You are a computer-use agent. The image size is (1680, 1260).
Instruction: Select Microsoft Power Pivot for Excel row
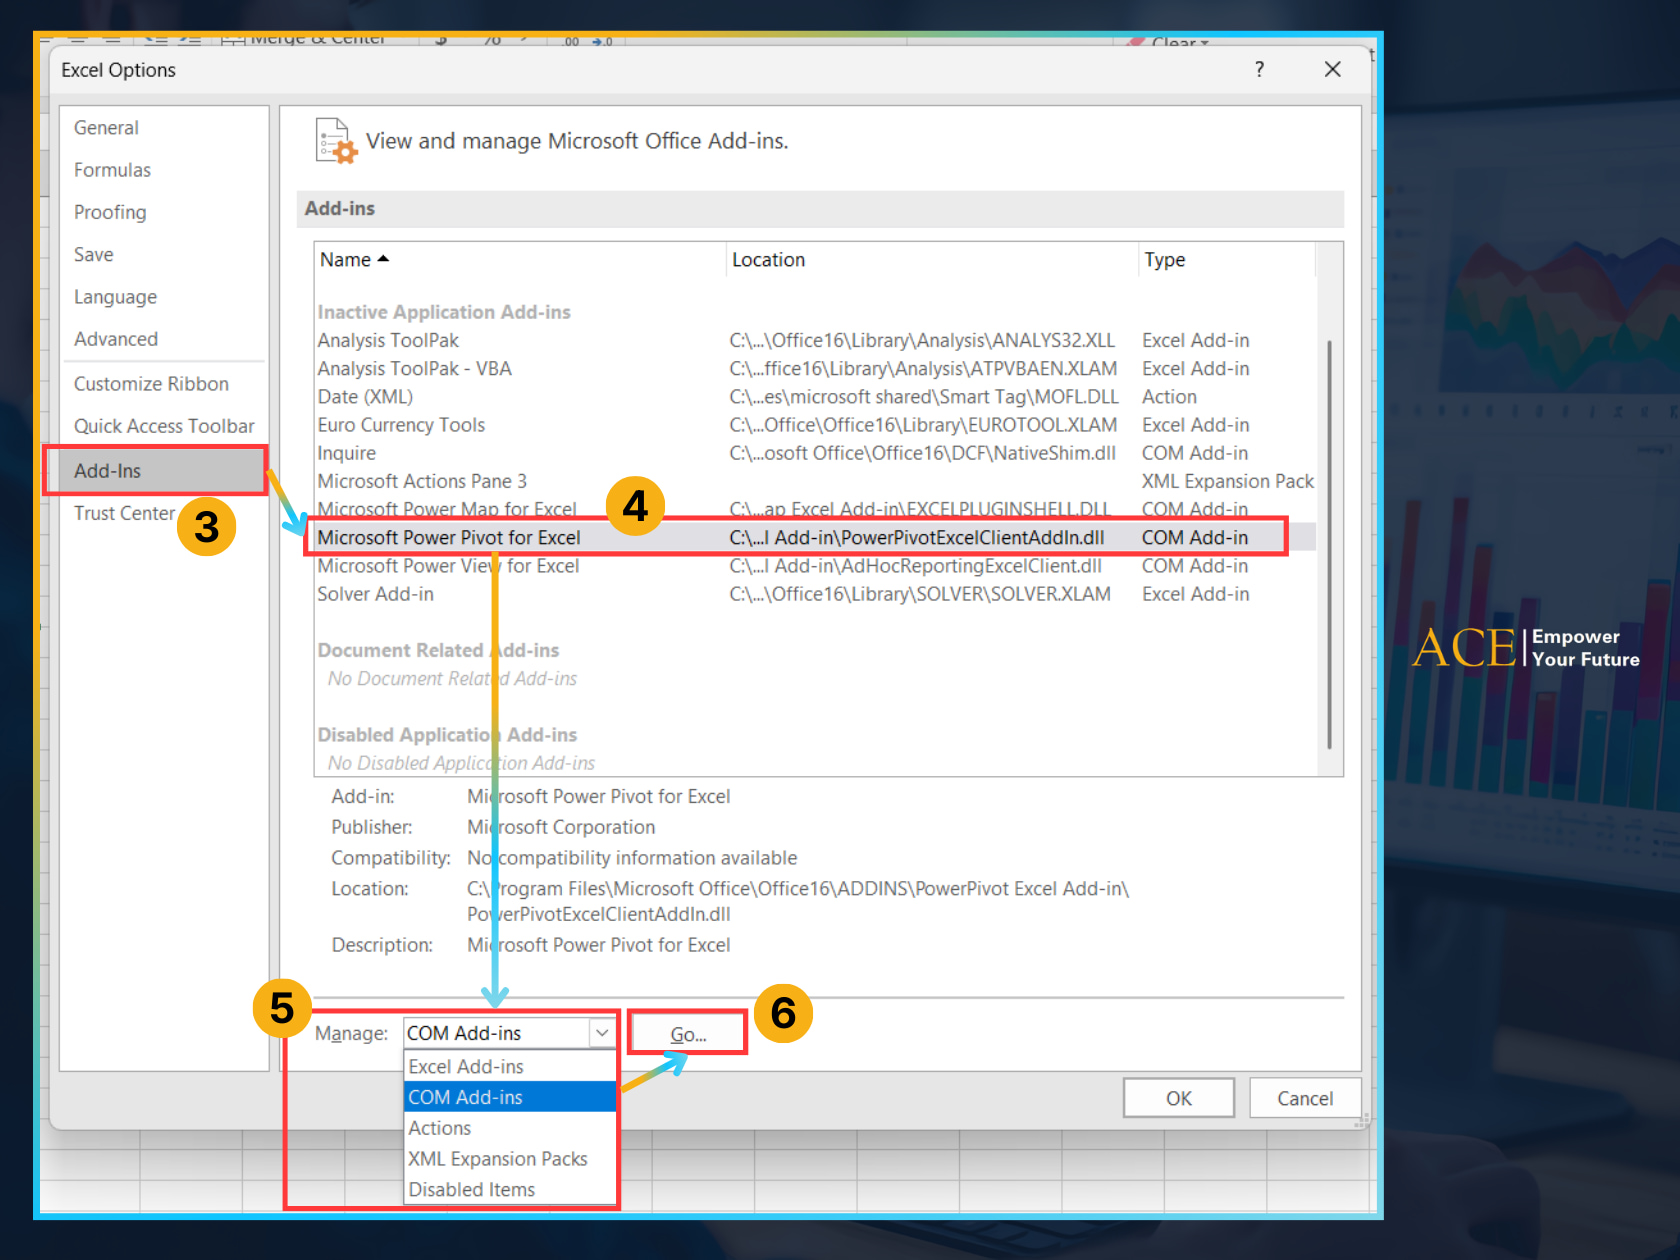coord(449,538)
